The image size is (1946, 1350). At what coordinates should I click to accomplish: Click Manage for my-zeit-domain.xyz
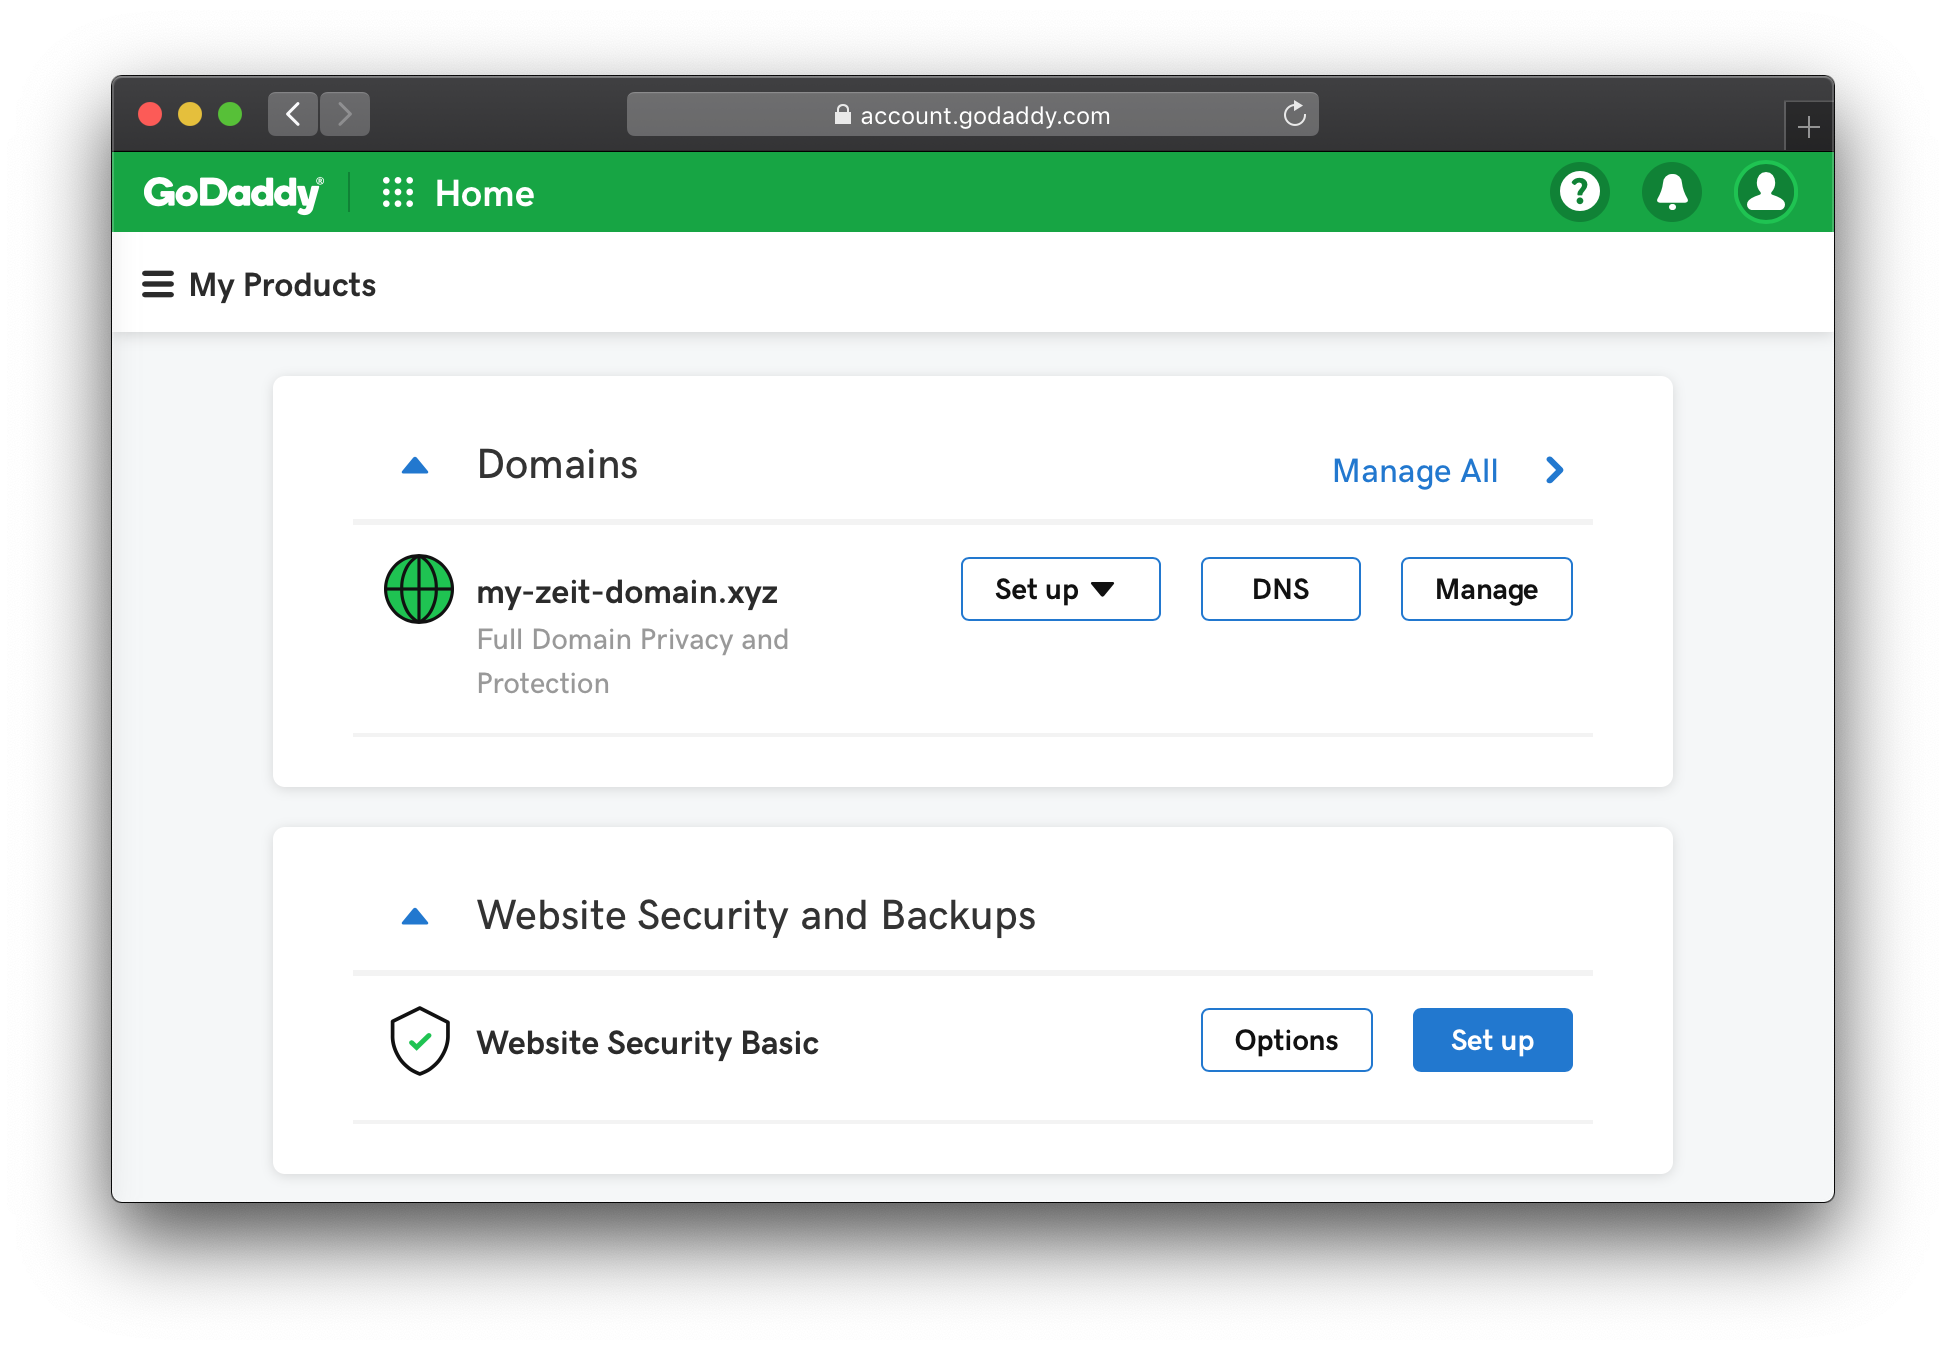[x=1486, y=589]
